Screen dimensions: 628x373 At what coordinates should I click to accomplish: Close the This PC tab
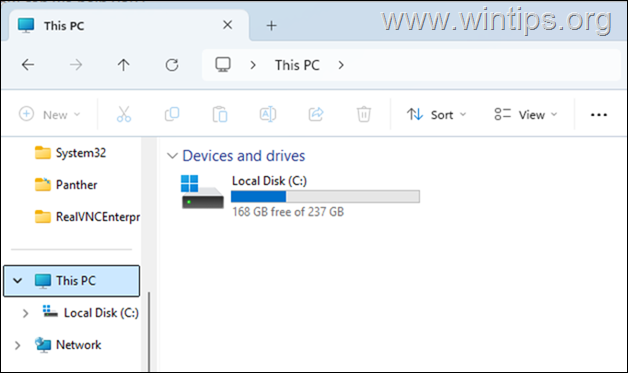[227, 25]
